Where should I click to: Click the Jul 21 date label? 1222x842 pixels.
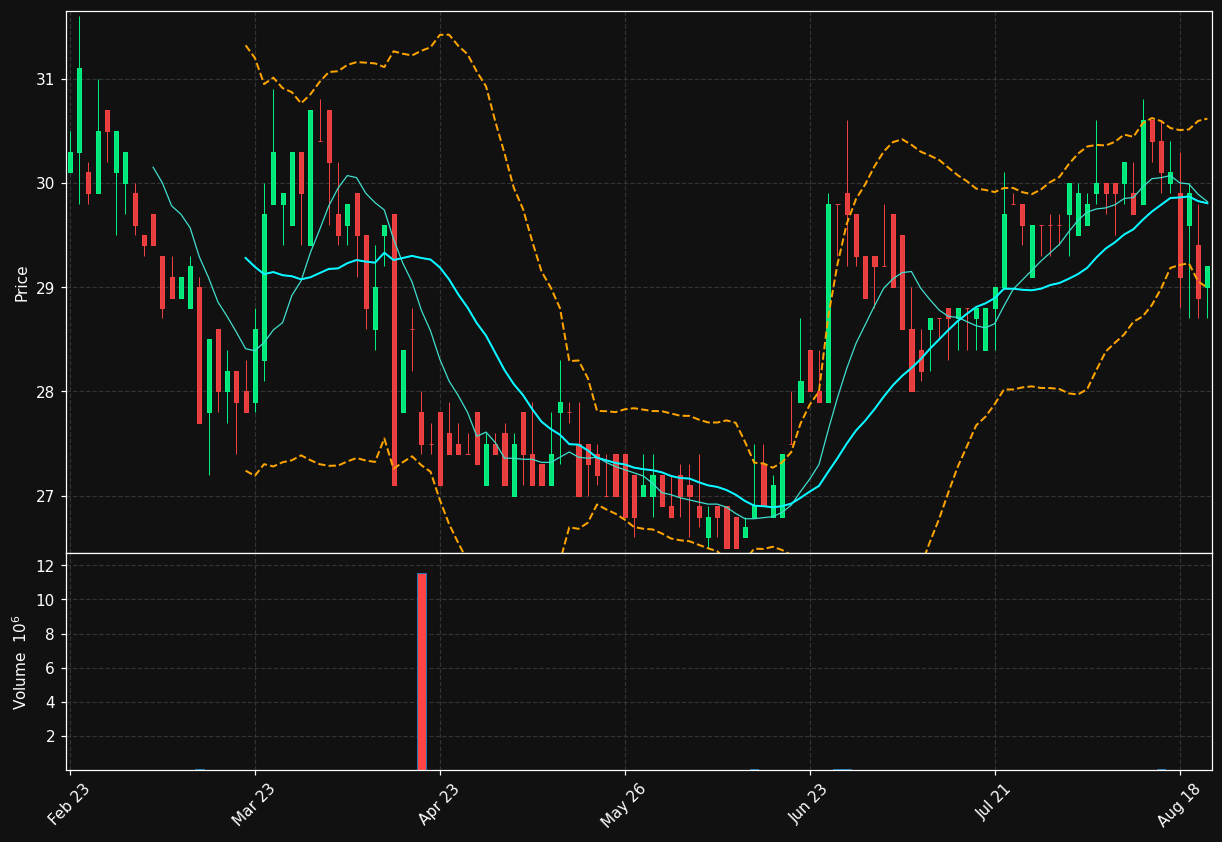point(994,804)
